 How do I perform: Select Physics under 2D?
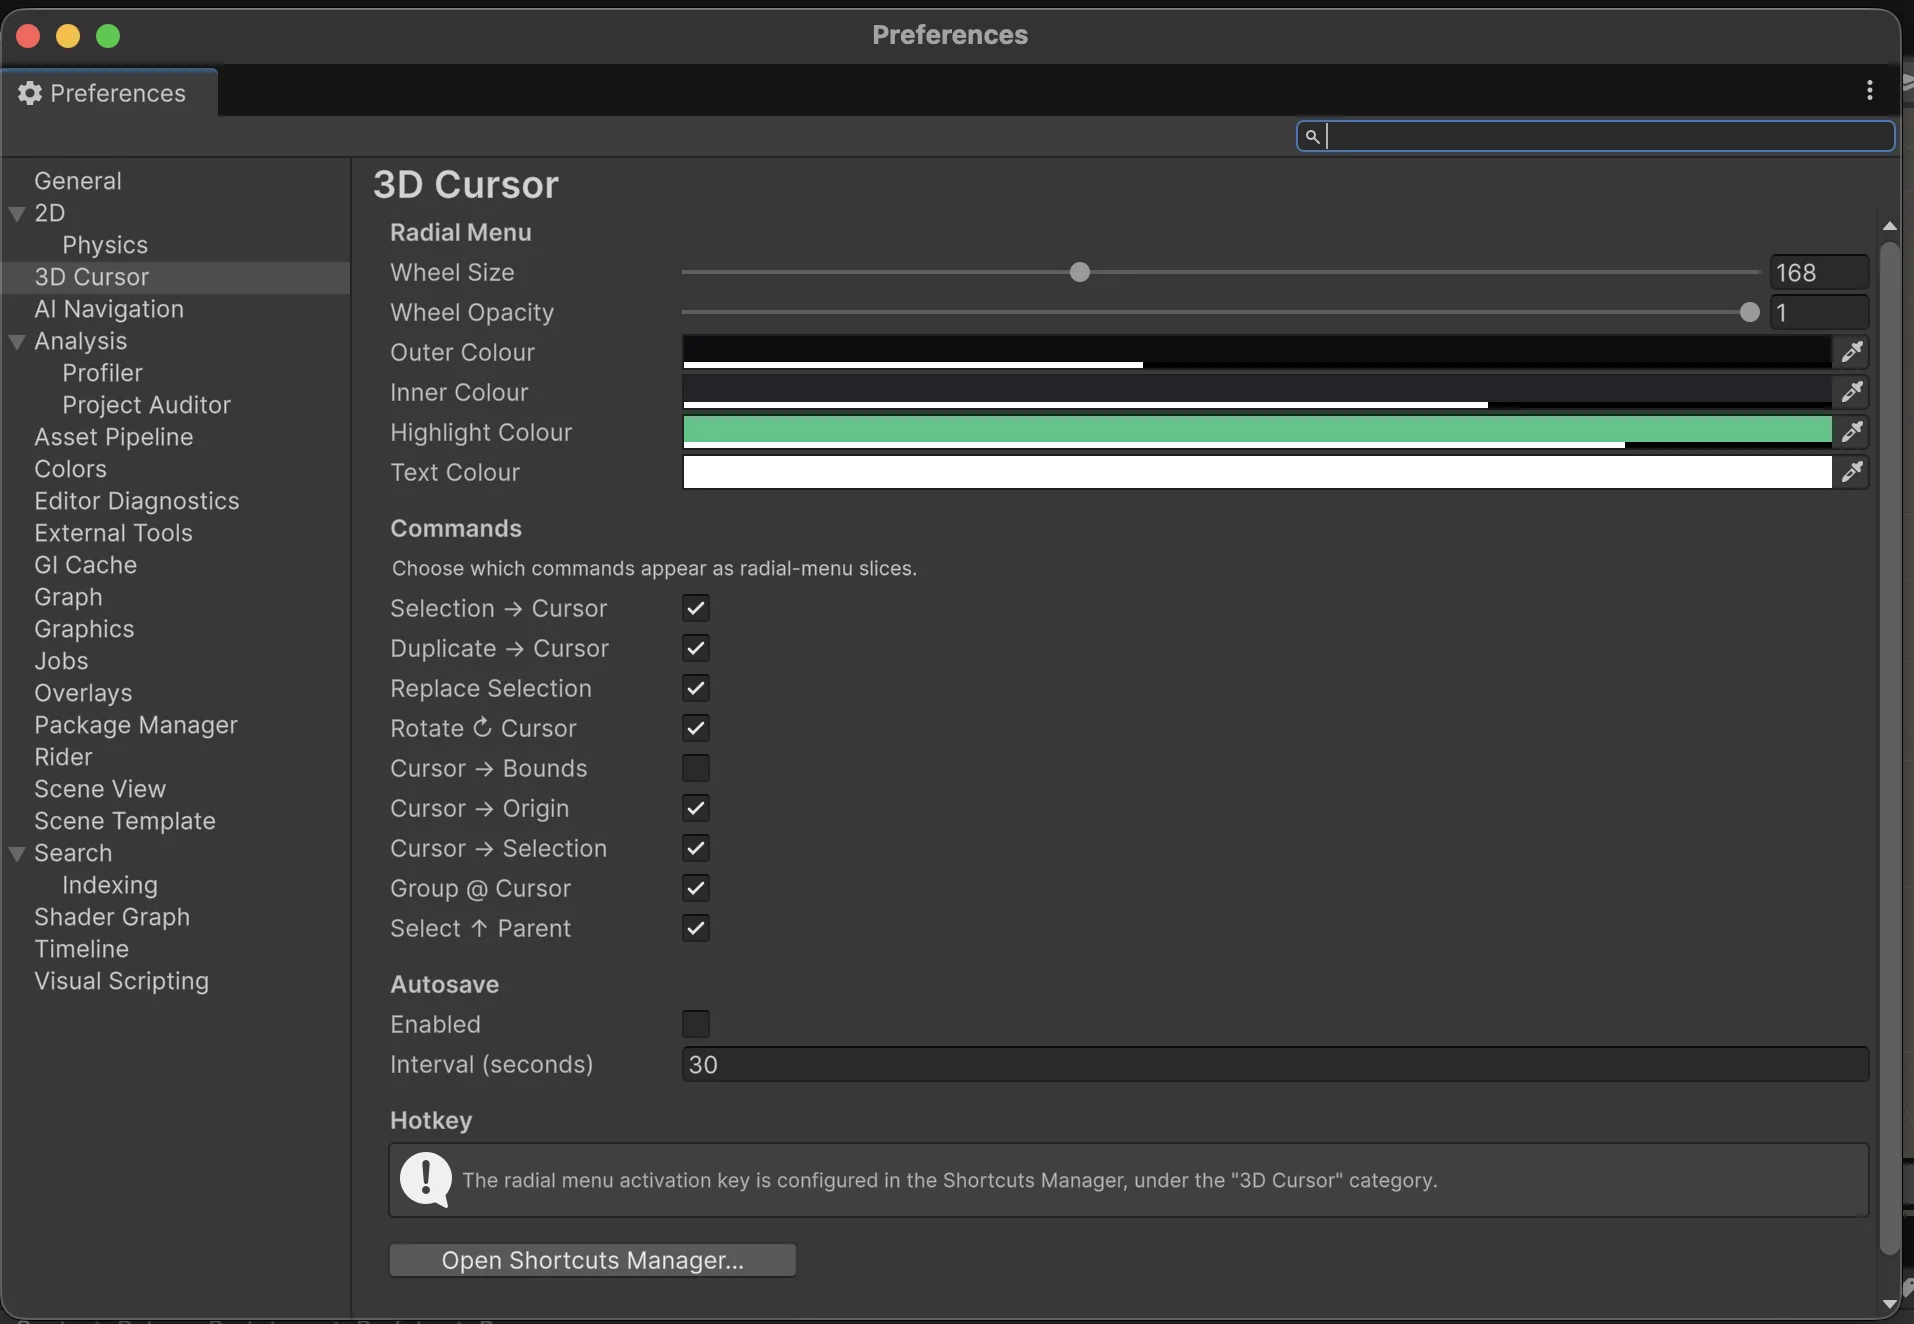tap(105, 245)
